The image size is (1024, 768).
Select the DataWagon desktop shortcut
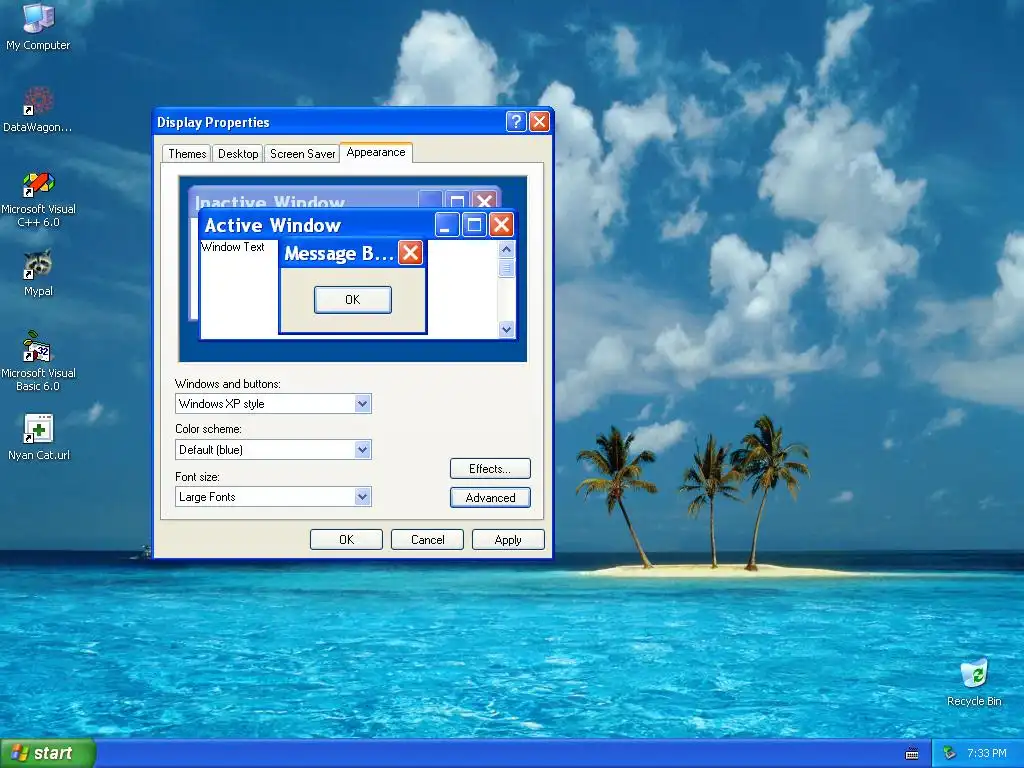pyautogui.click(x=38, y=110)
